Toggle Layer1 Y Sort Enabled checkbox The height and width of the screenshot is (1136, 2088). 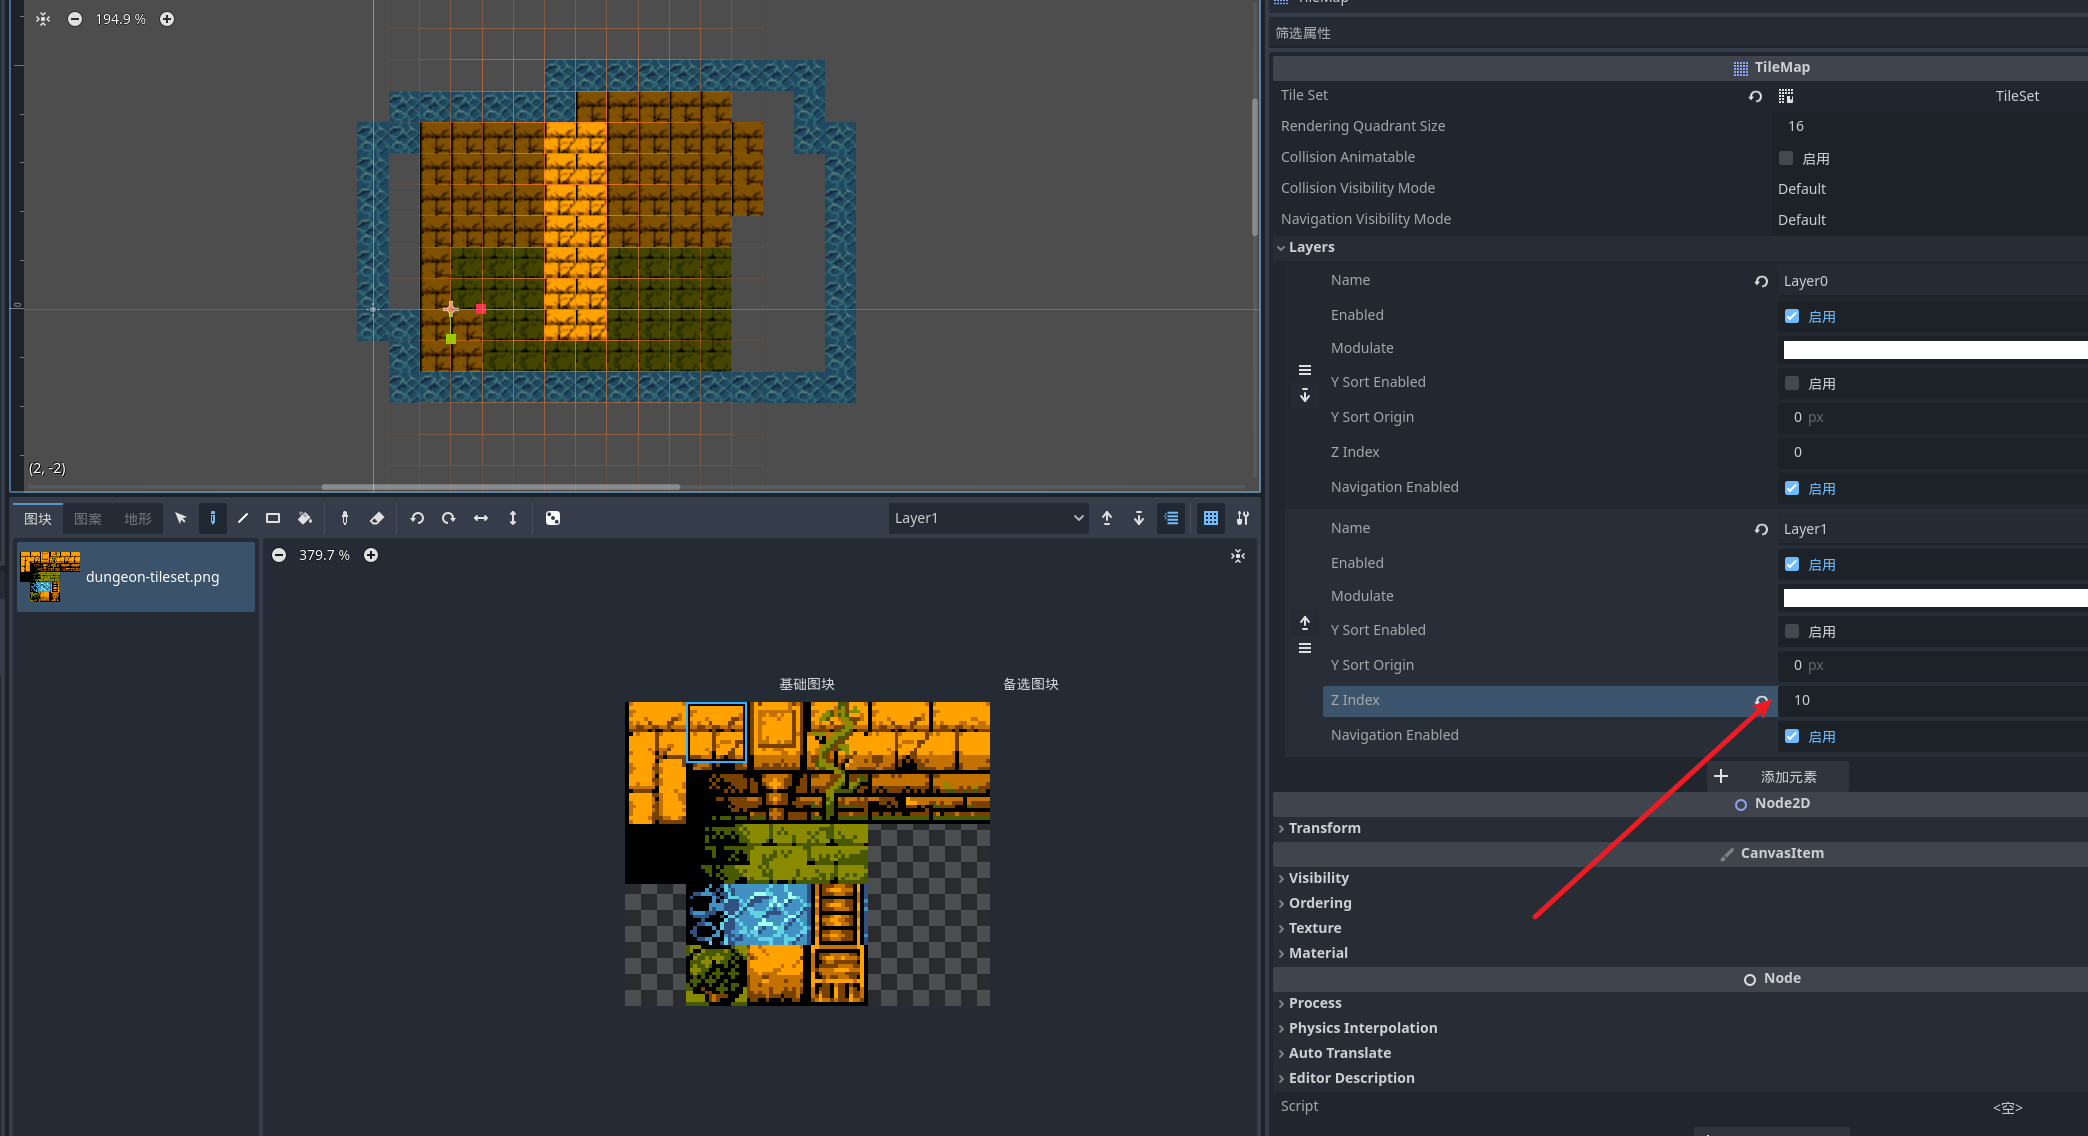pos(1792,631)
